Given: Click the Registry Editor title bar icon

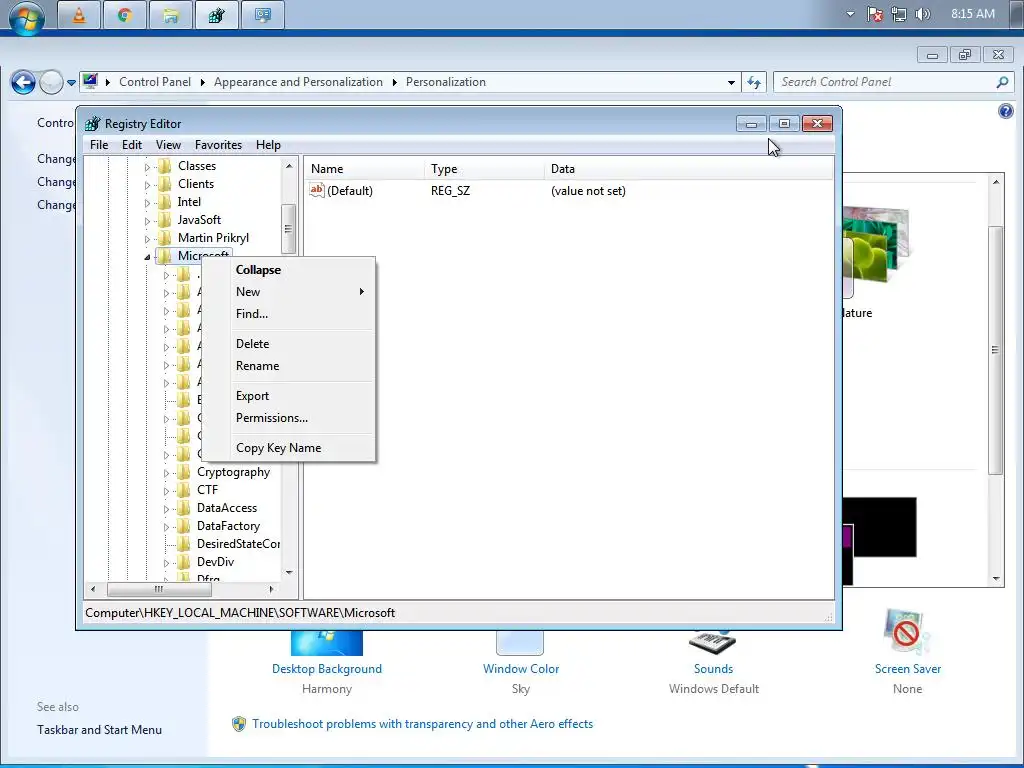Looking at the screenshot, I should [x=93, y=123].
